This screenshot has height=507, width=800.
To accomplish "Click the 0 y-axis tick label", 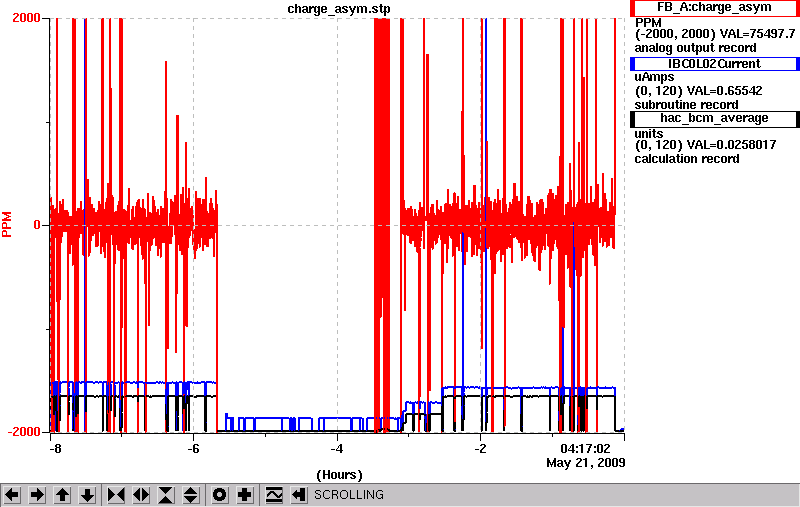I will [37, 225].
